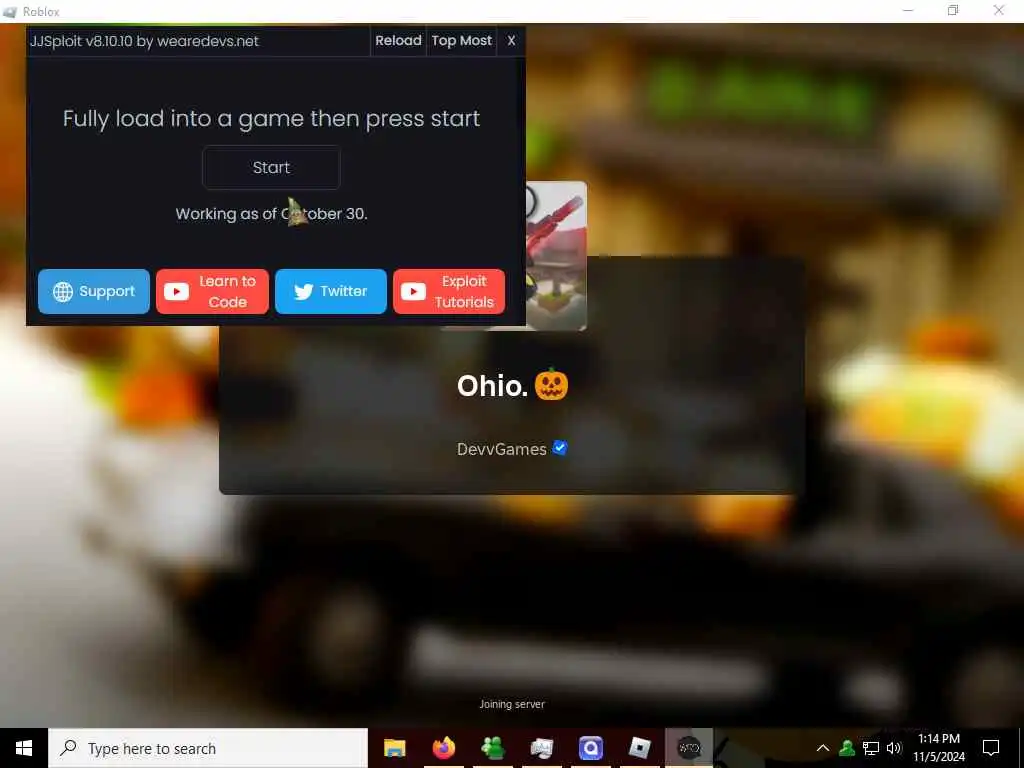This screenshot has height=768, width=1024.
Task: Close the Roblox window
Action: click(x=999, y=11)
